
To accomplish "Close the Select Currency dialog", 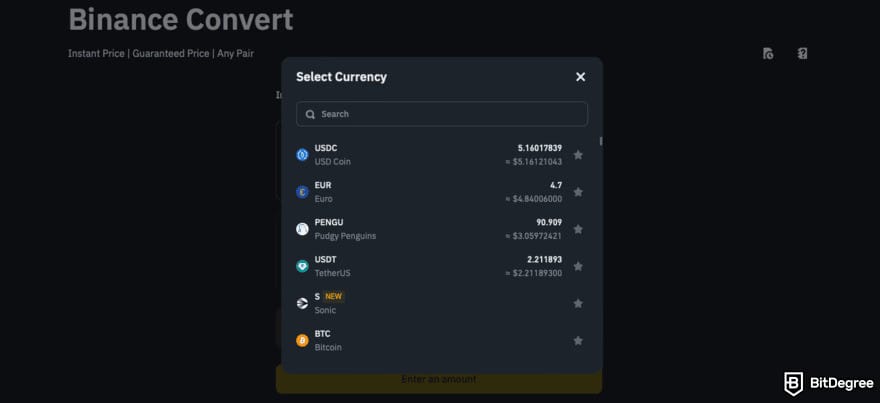I will (x=580, y=77).
